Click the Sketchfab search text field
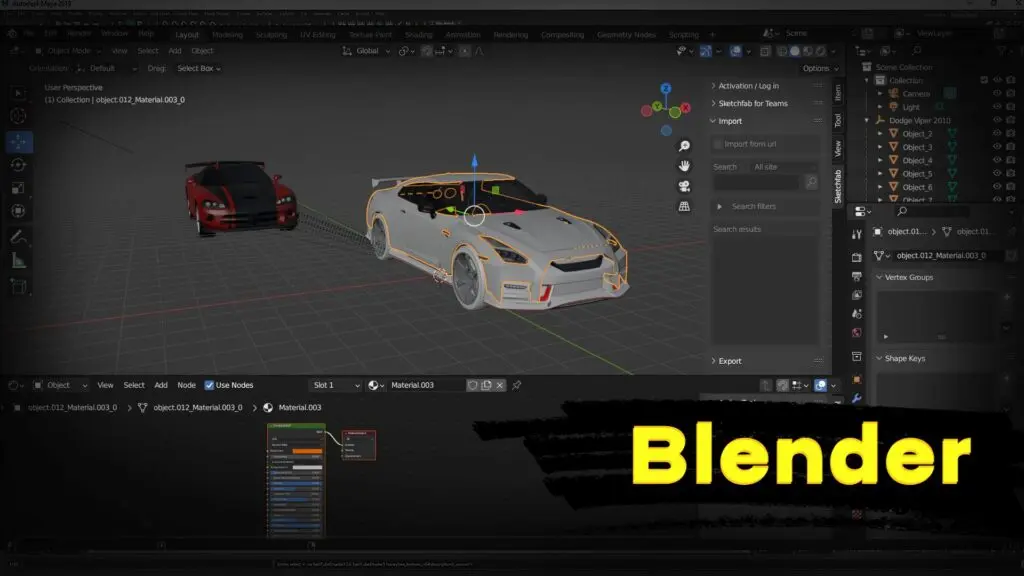 point(756,182)
